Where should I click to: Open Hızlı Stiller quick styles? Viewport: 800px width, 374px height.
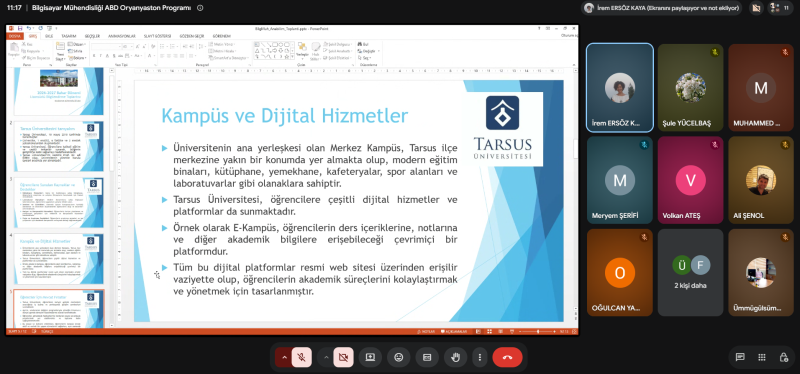tap(315, 51)
